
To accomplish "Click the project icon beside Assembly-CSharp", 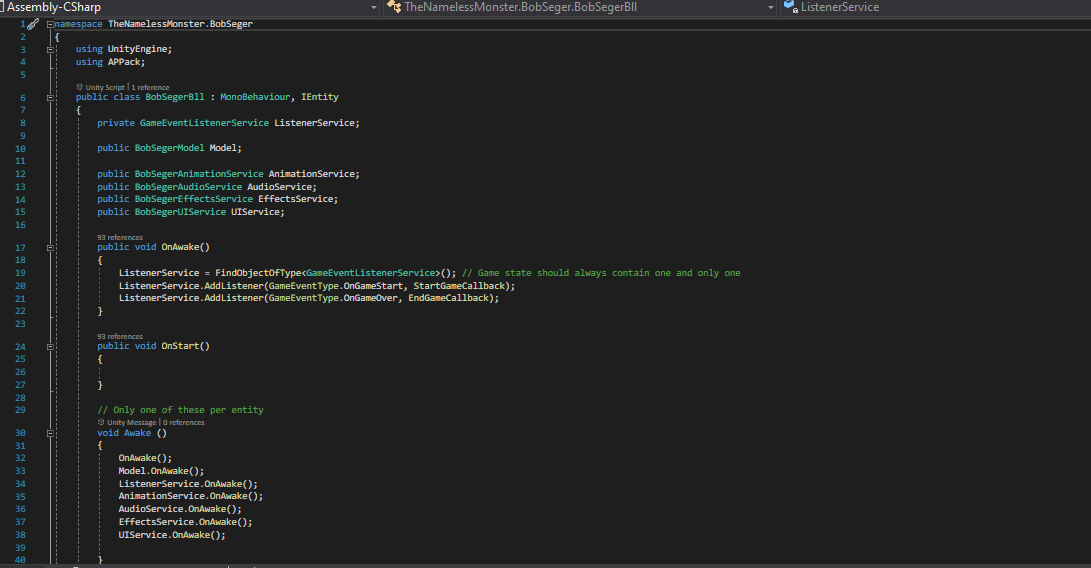I will click(2, 7).
